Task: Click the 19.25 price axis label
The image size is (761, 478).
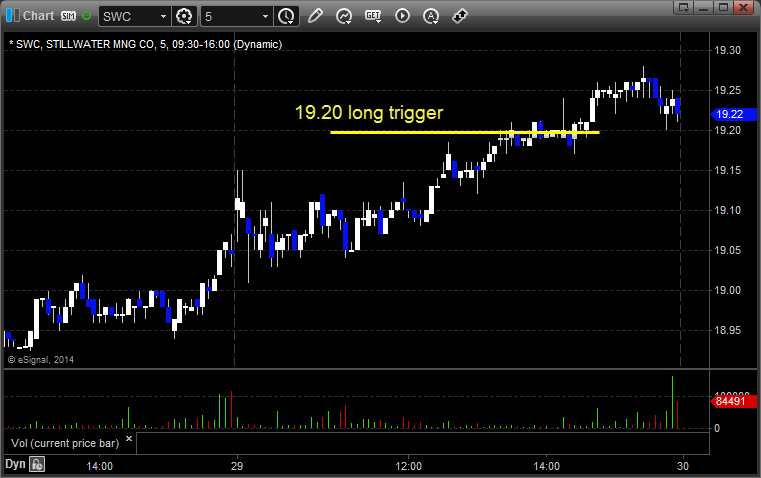Action: click(727, 90)
